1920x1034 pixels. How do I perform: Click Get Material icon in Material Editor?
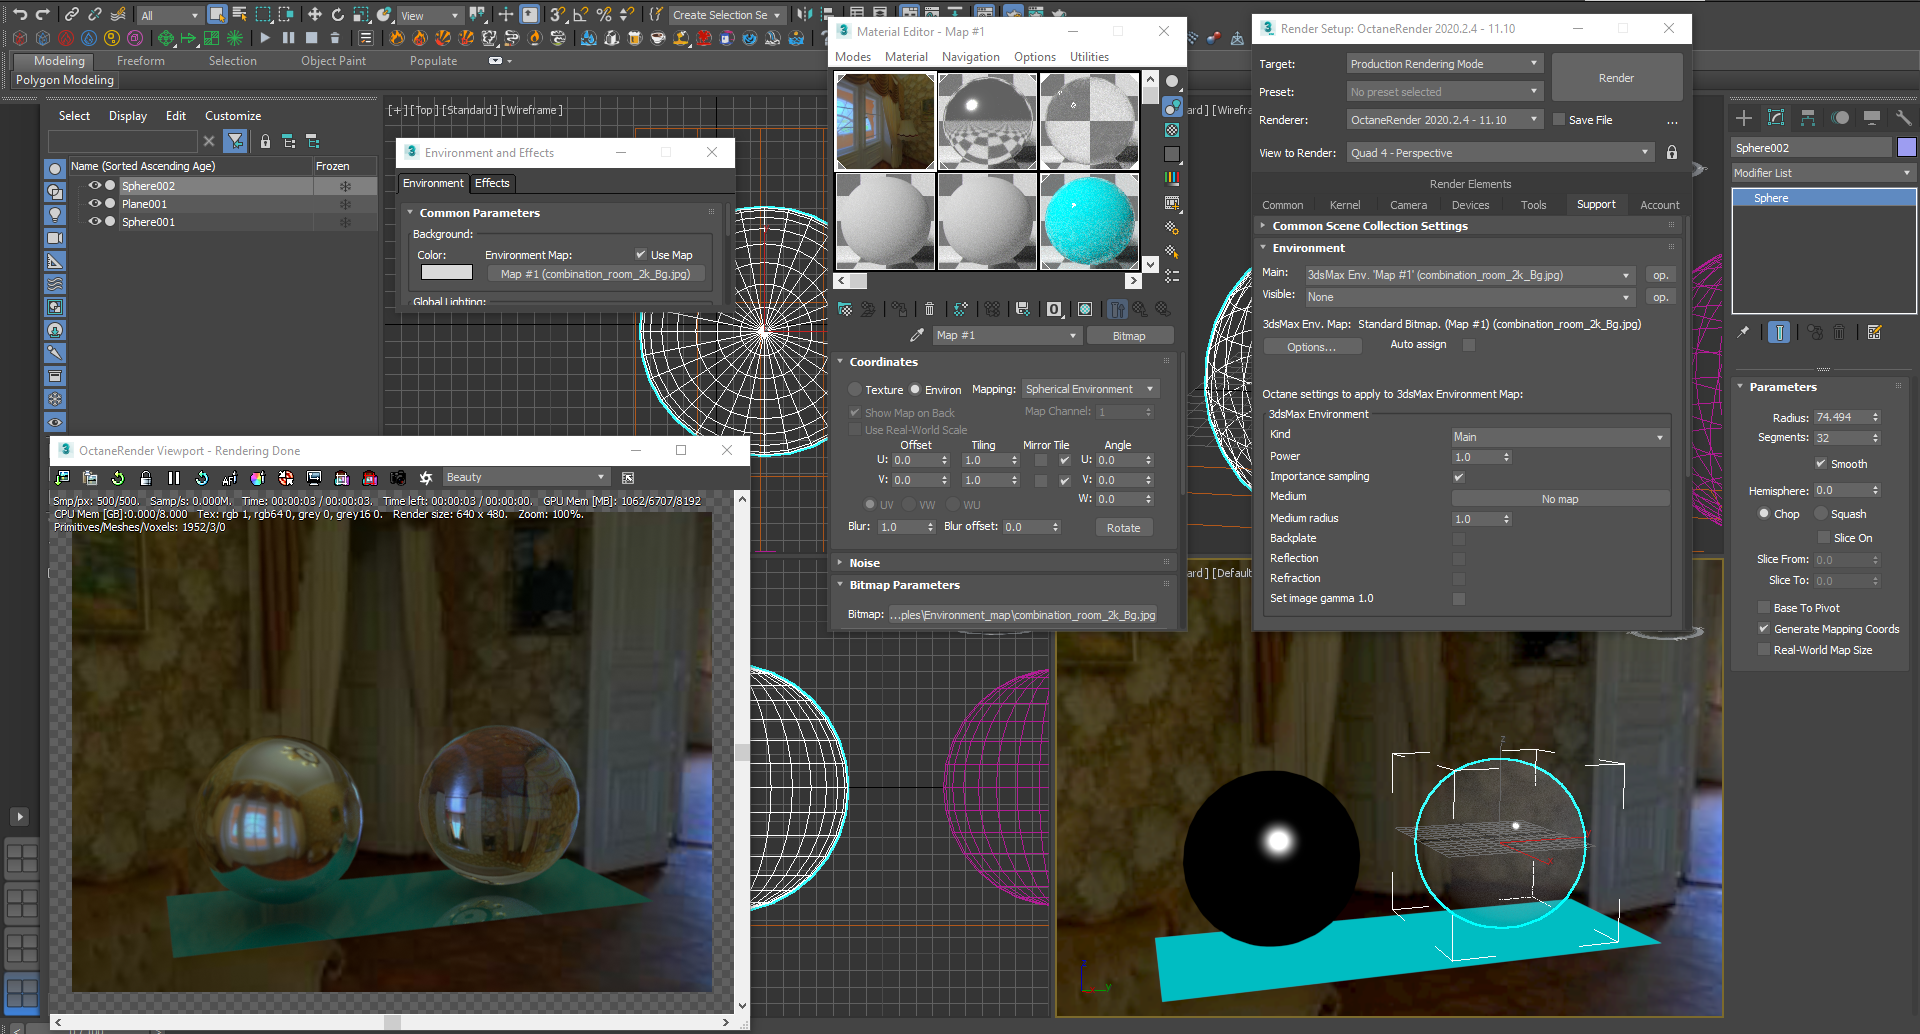pyautogui.click(x=845, y=309)
